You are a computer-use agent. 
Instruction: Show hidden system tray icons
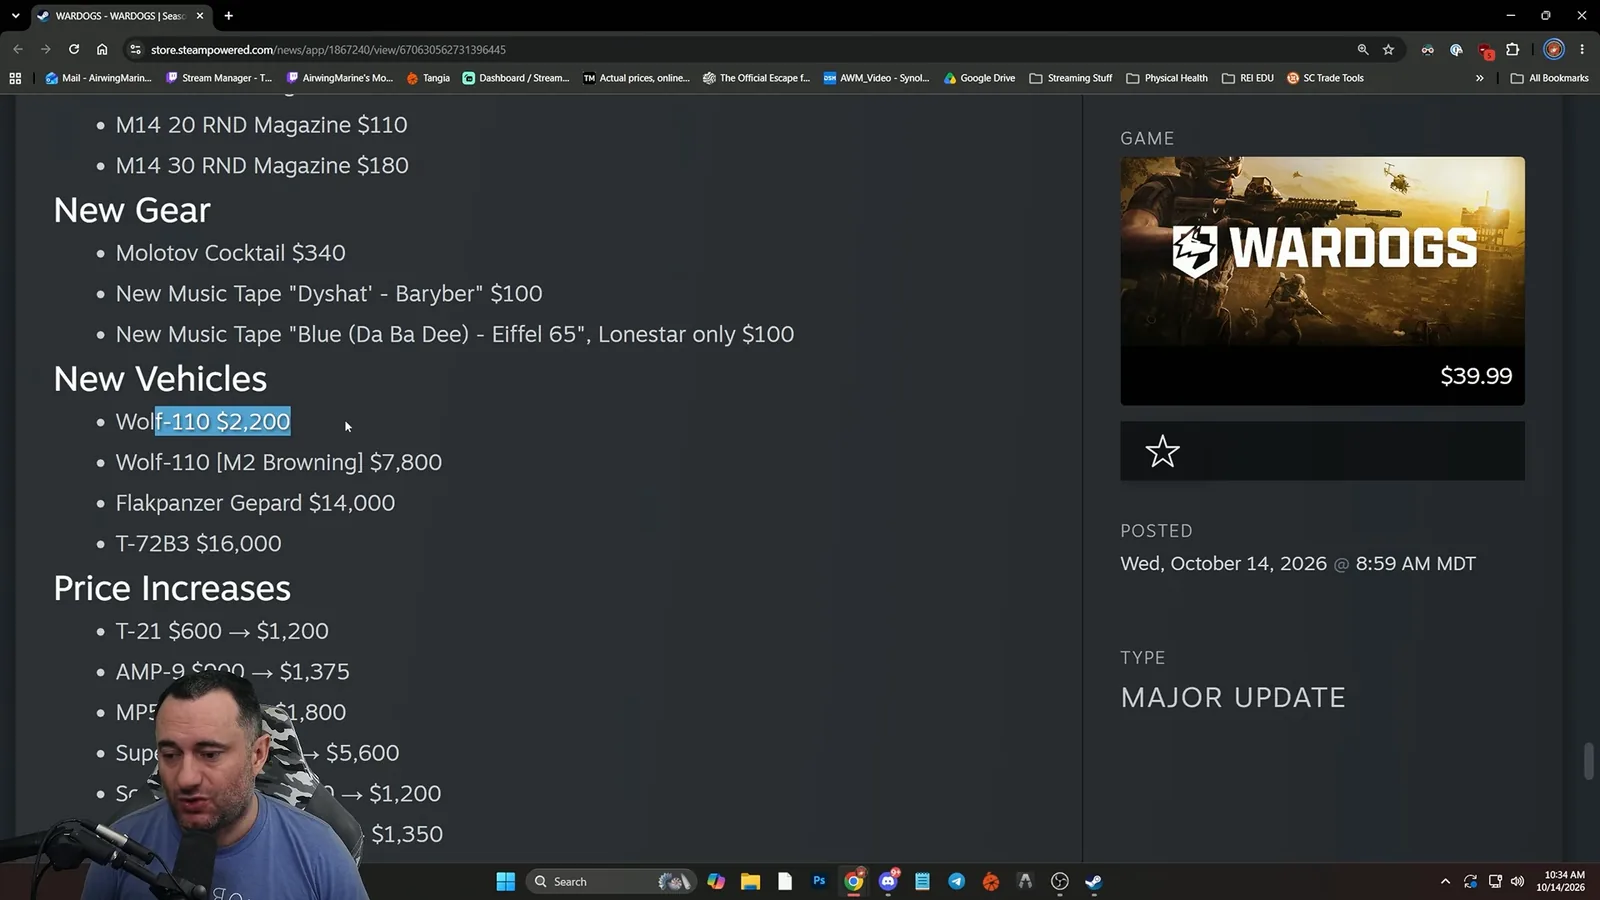(1445, 881)
